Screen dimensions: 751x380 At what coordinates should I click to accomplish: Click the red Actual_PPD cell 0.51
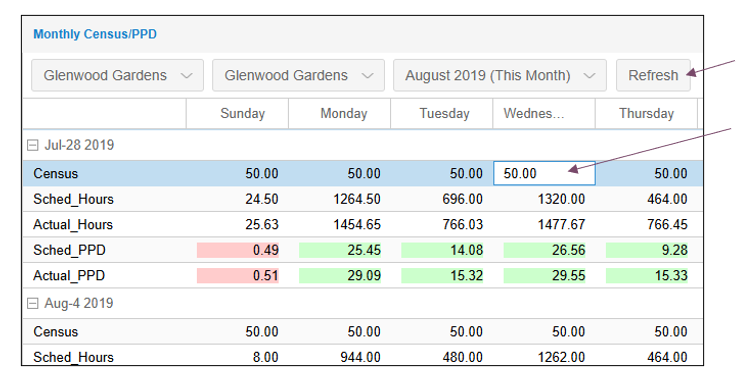(x=238, y=276)
